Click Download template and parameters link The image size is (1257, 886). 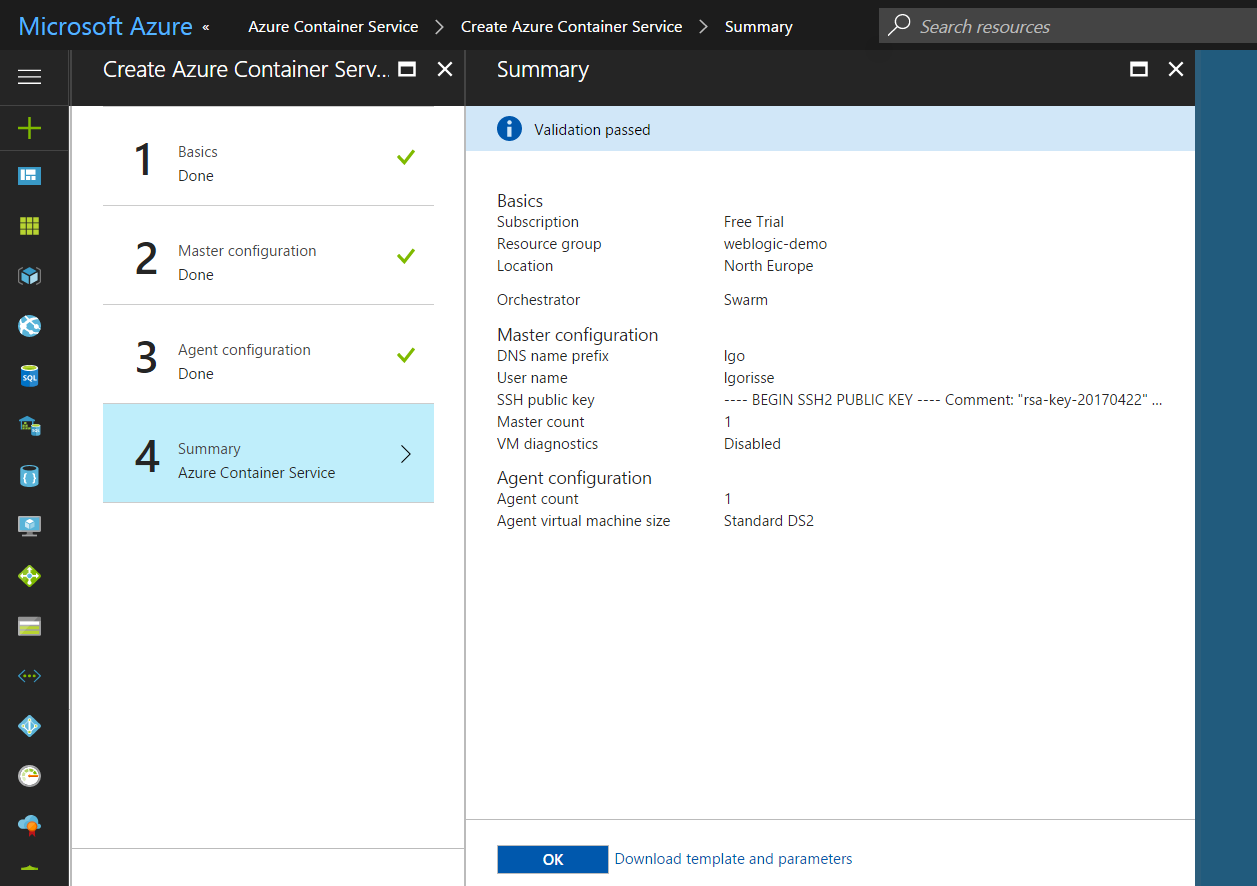pyautogui.click(x=733, y=859)
